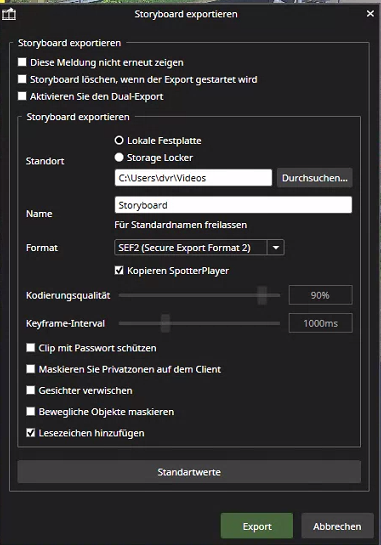Click the Keyframe-Interval label

coord(65,324)
